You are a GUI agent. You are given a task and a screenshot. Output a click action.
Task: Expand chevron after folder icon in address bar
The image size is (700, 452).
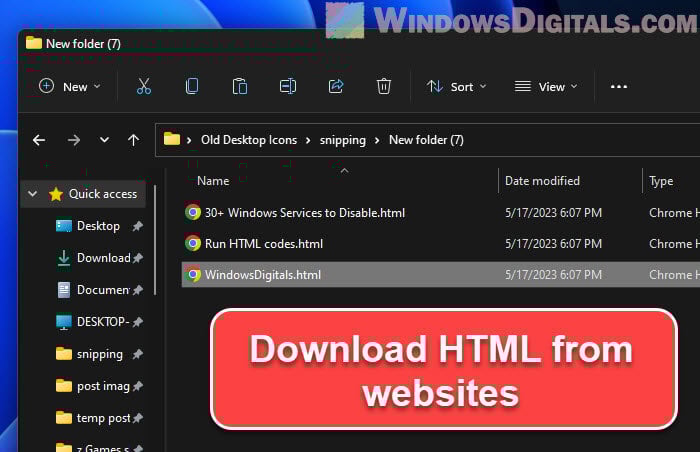point(189,141)
